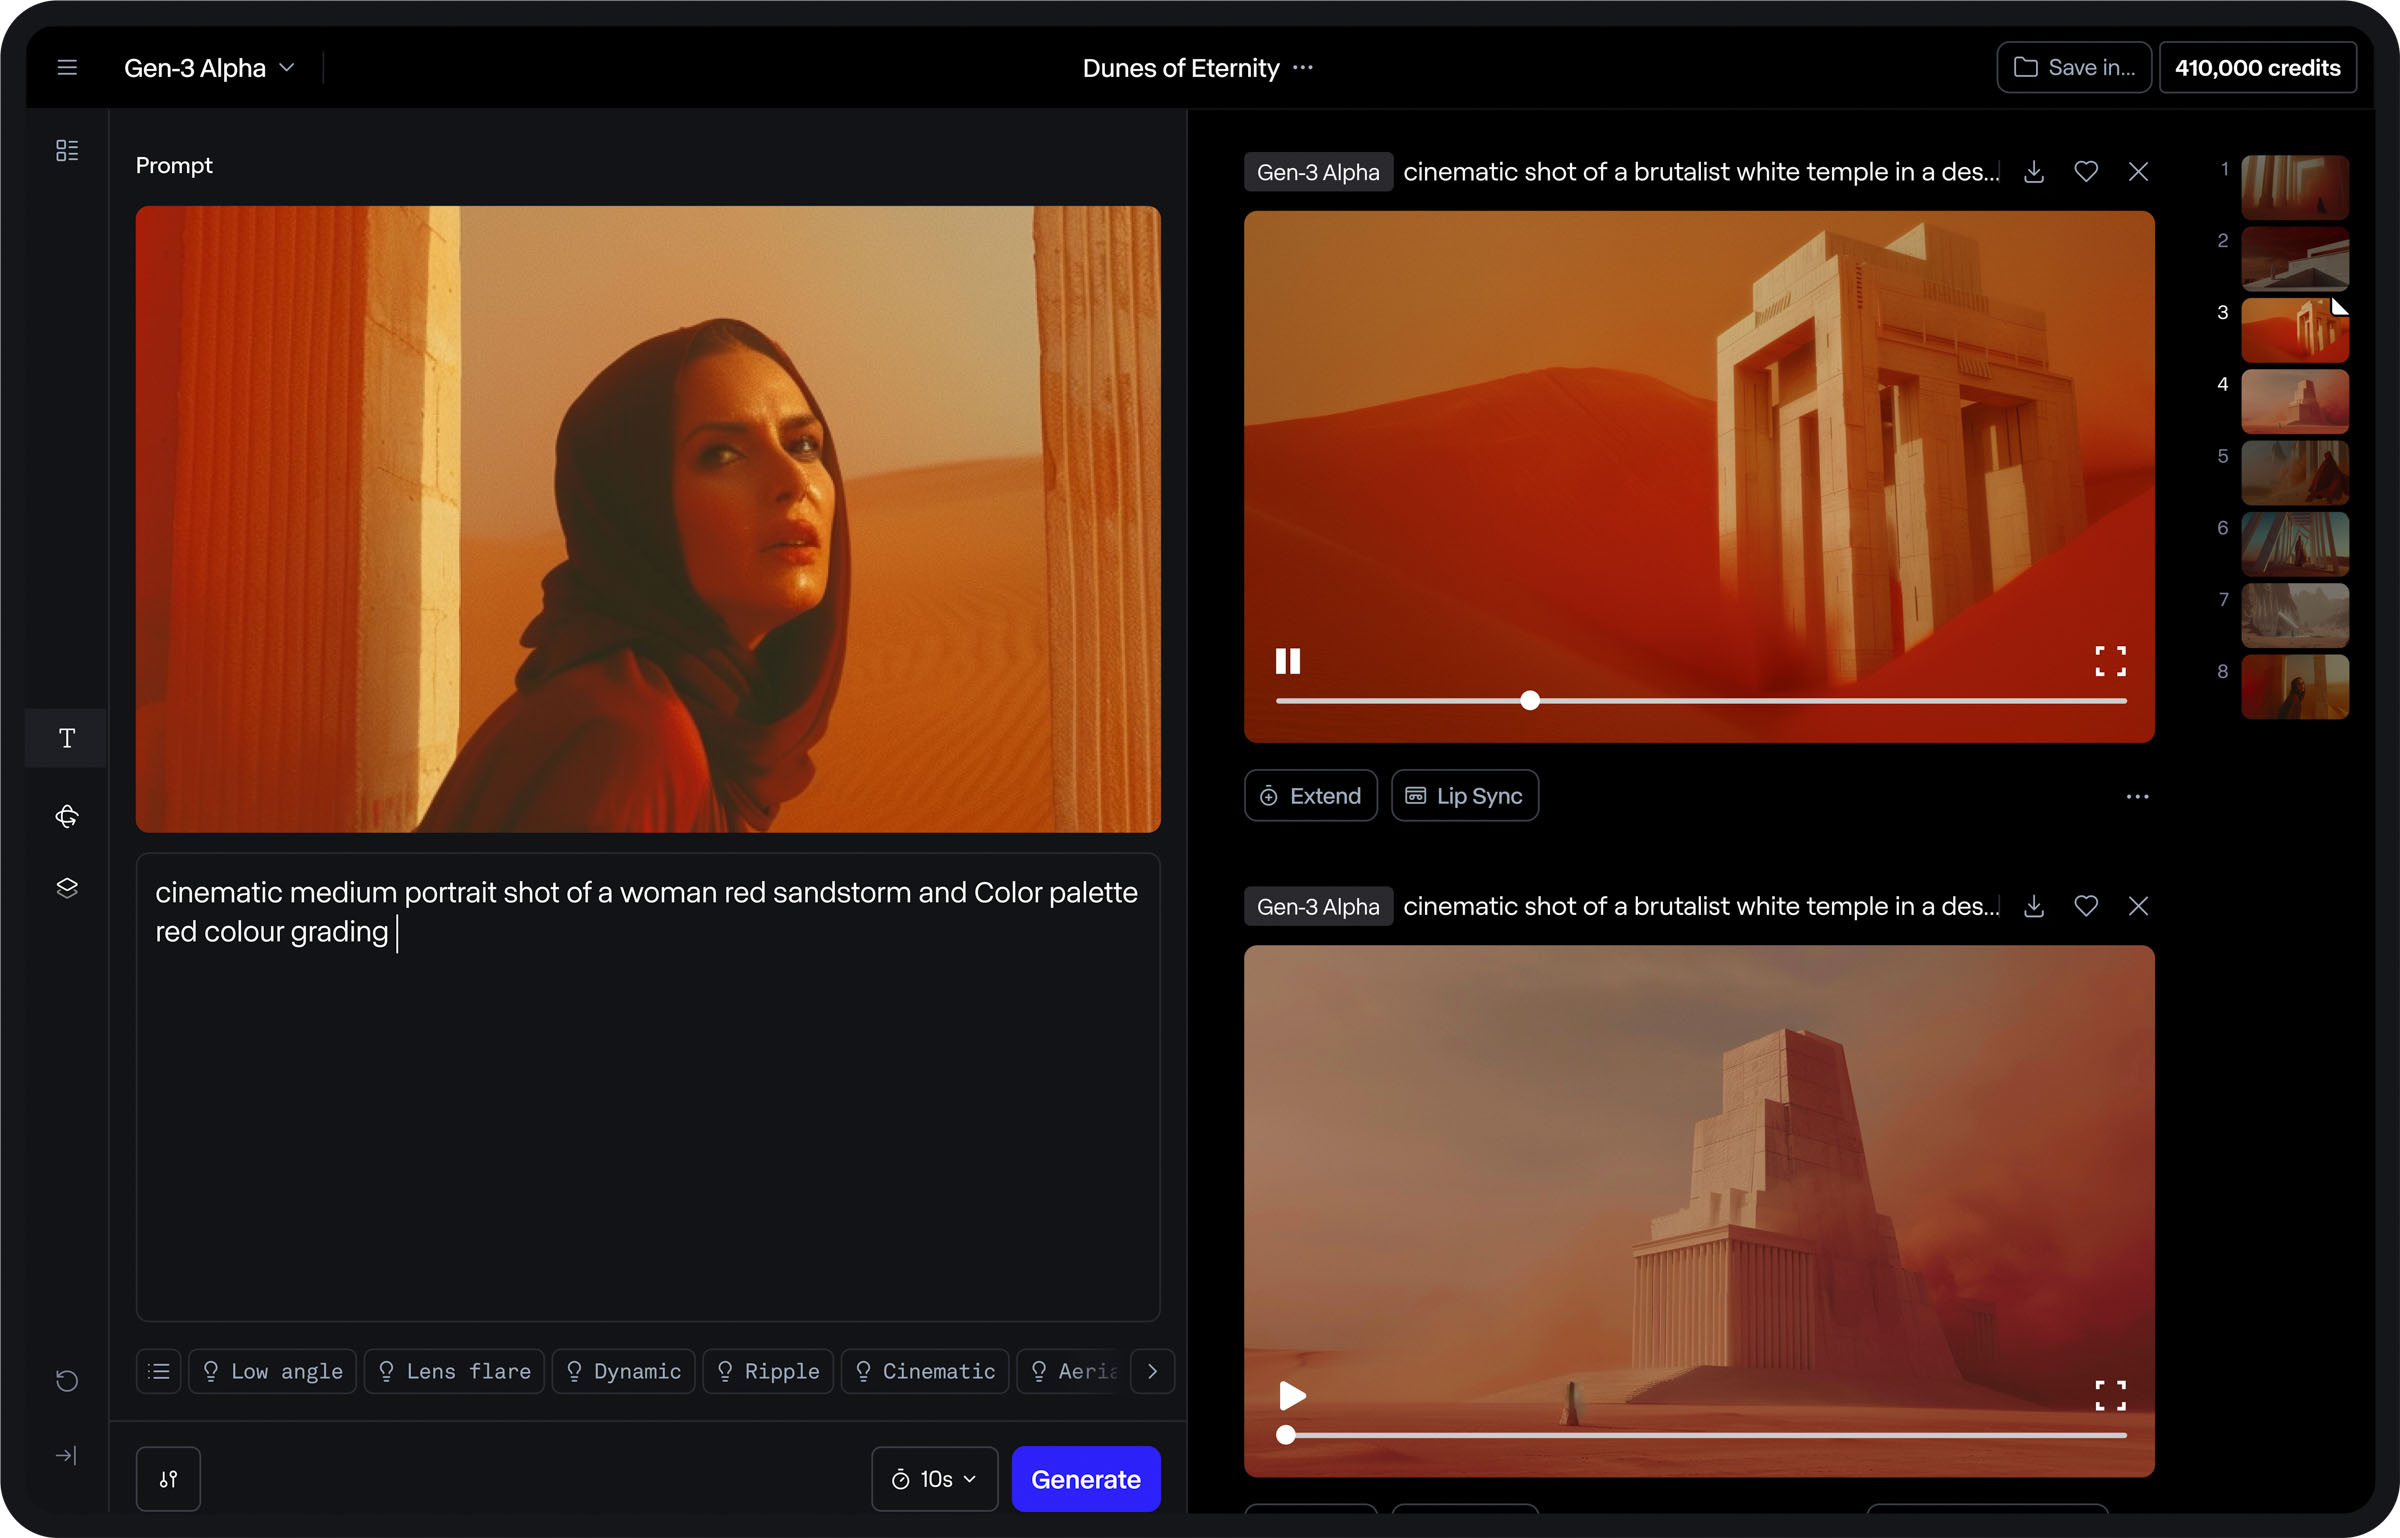Viewport: 2400px width, 1538px height.
Task: Download the first generated temple video
Action: [x=2033, y=172]
